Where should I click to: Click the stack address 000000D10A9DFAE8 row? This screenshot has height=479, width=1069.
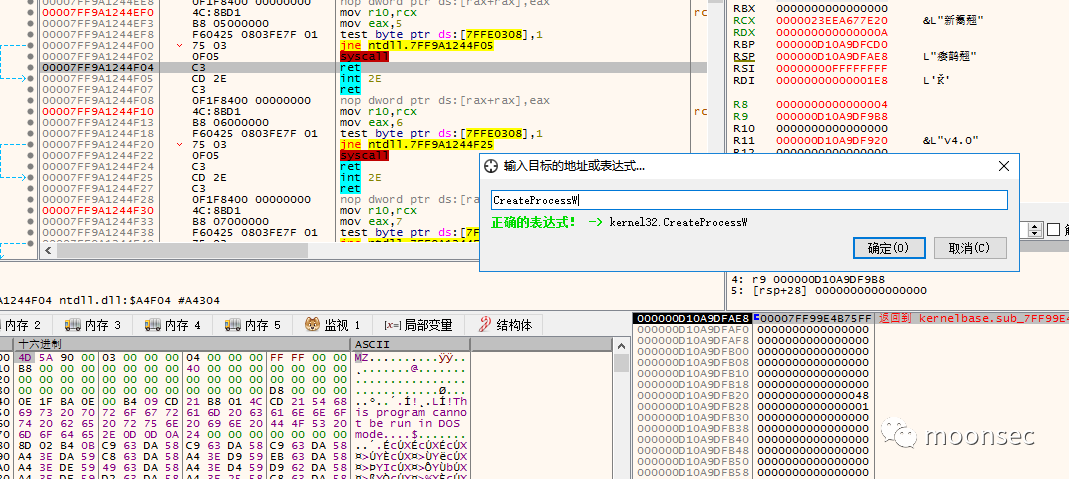692,318
